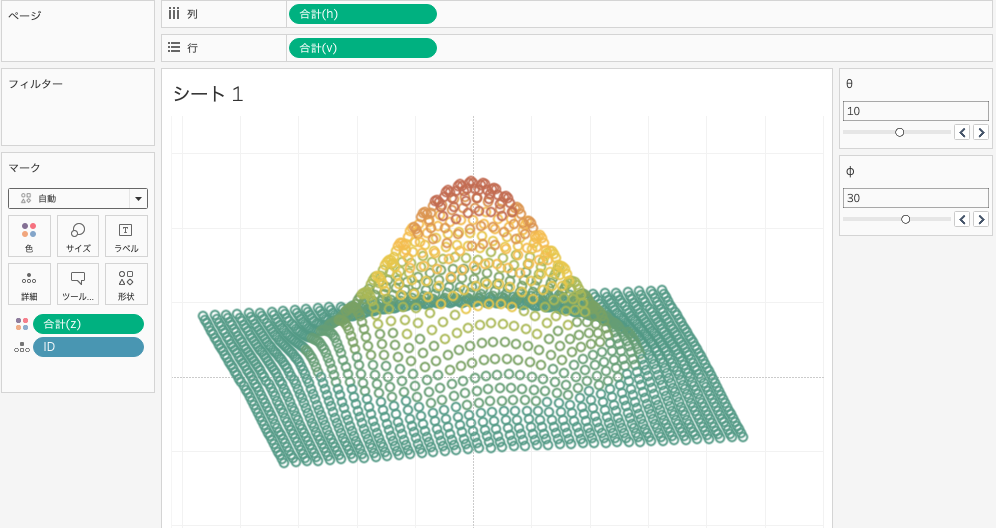Click the θ slider handle
The image size is (996, 528).
coord(899,132)
